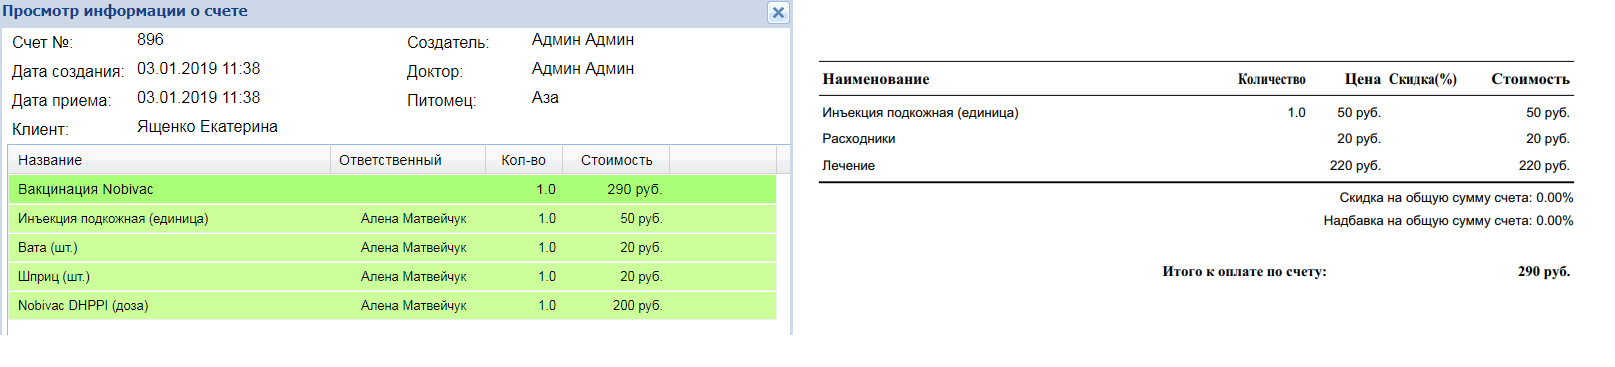
Task: Click the Кол-во column header
Action: coord(524,160)
